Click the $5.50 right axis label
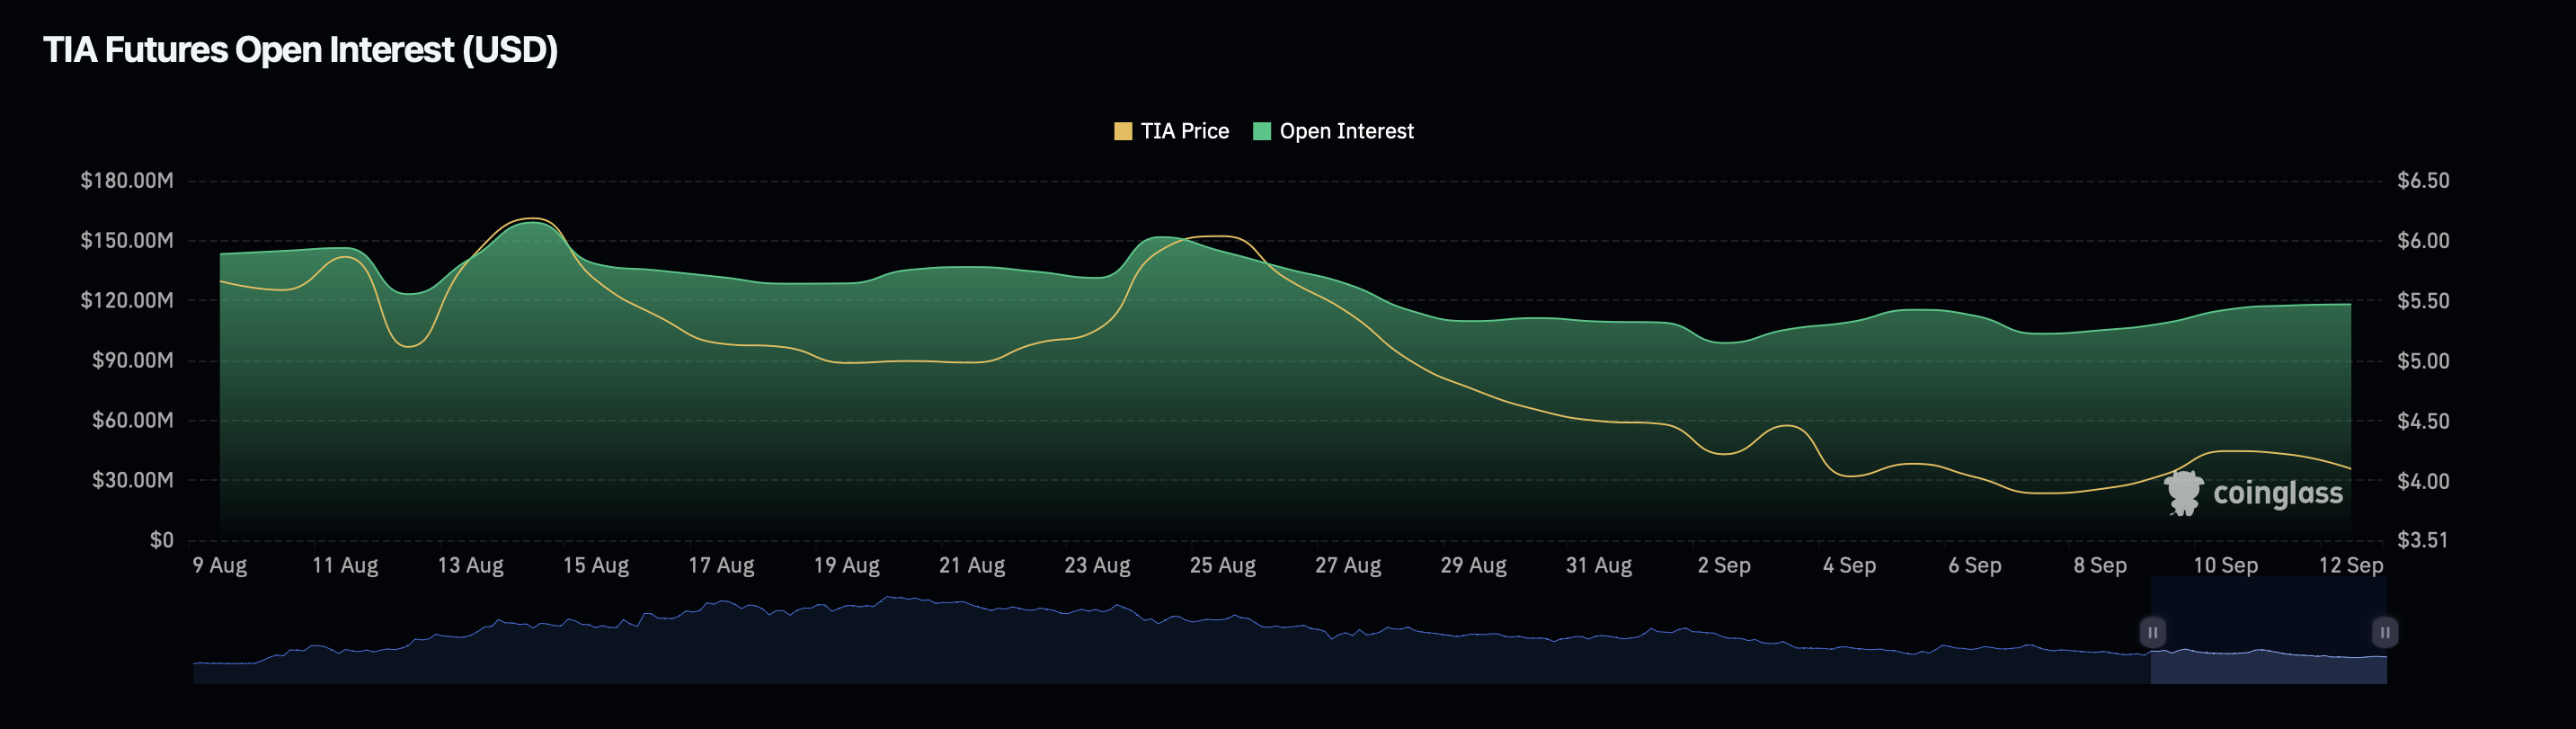The image size is (2576, 729). click(x=2423, y=301)
